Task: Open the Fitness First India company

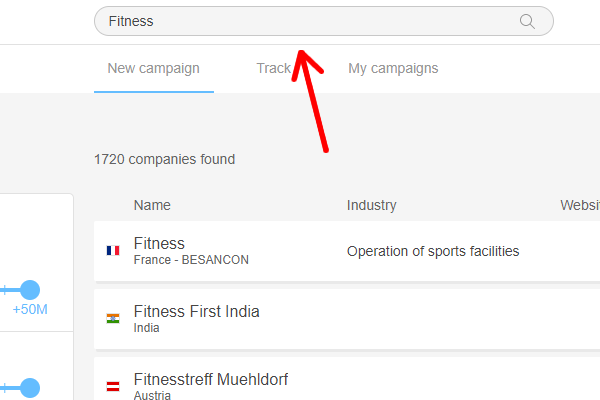Action: click(196, 311)
